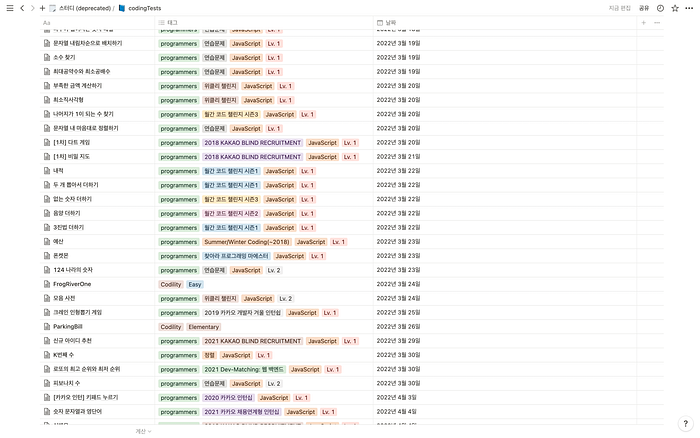Create a new page with plus icon
Screen dimensions: 700x438
tap(42, 8)
